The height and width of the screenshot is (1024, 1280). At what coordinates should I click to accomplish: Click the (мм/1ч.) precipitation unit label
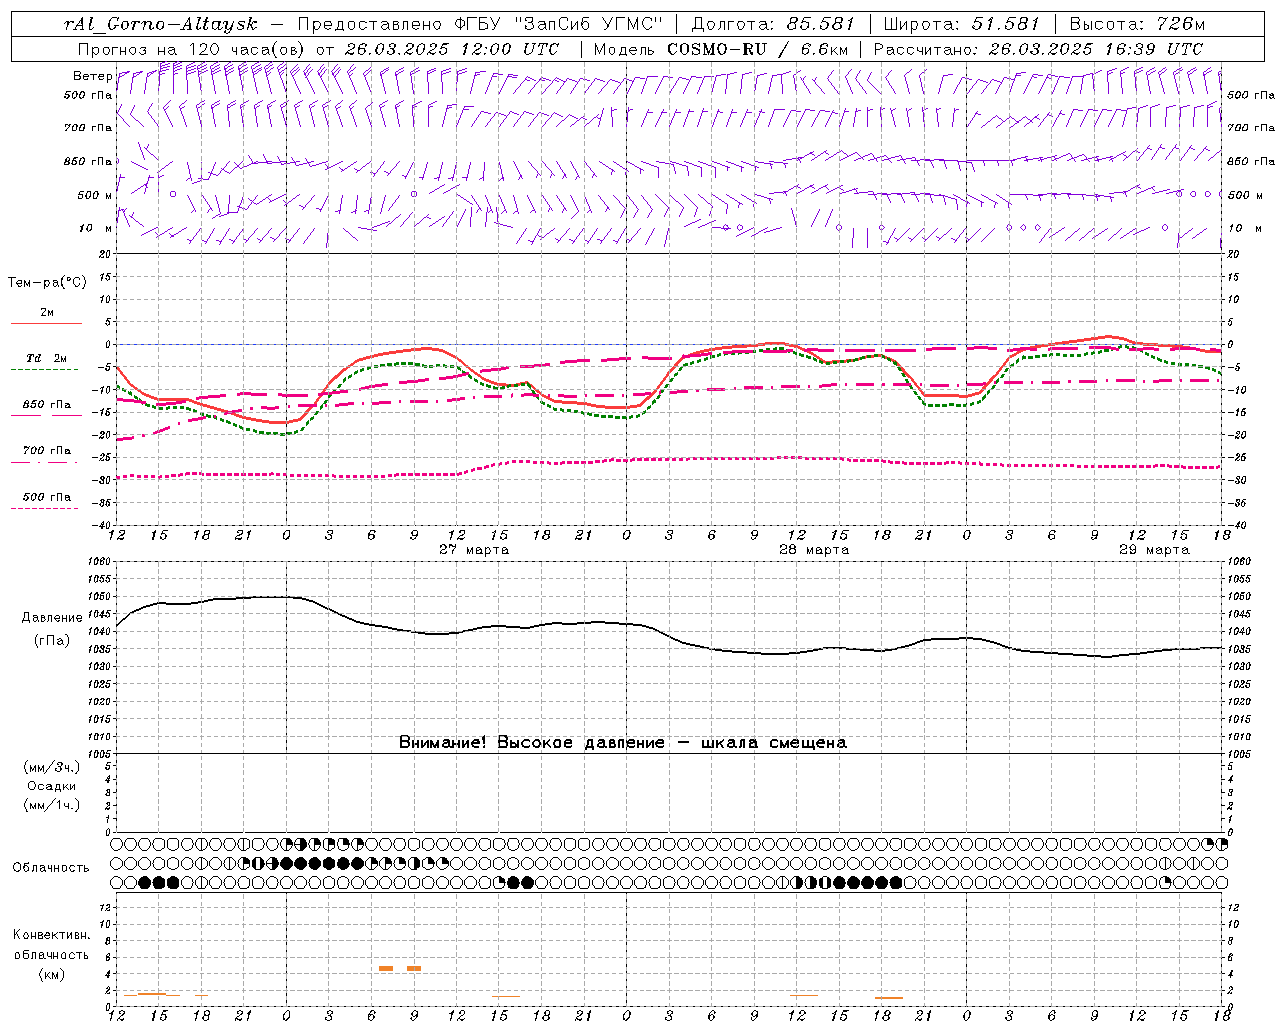(52, 806)
